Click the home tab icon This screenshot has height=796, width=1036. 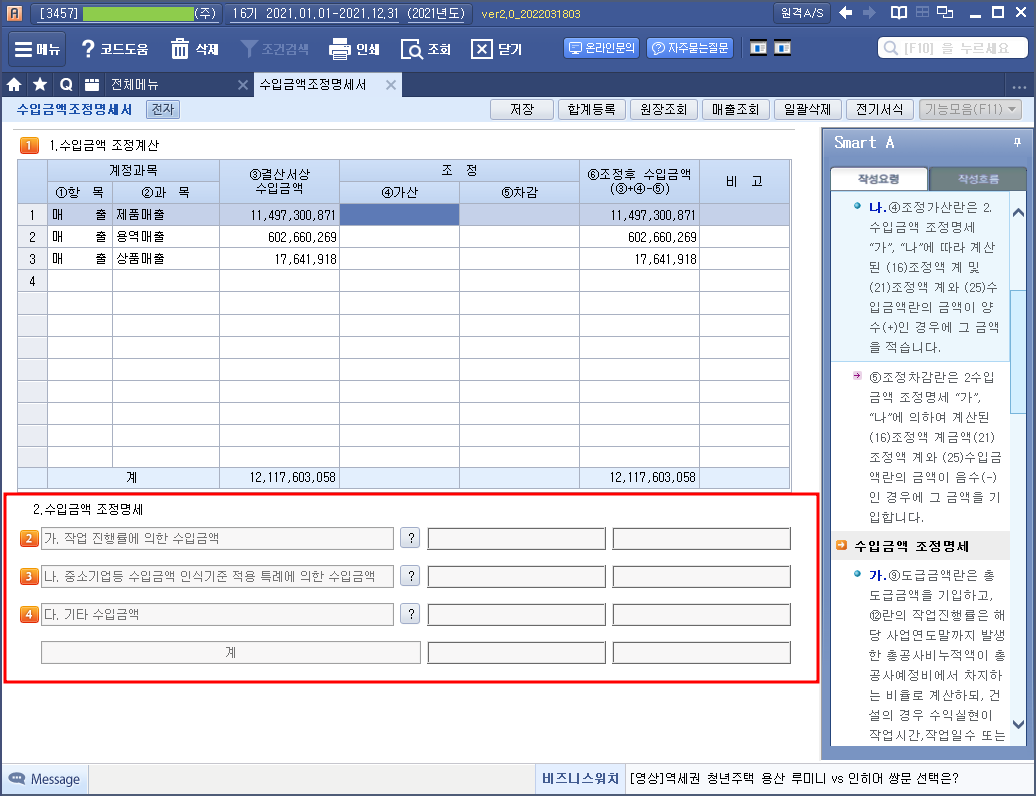point(14,85)
